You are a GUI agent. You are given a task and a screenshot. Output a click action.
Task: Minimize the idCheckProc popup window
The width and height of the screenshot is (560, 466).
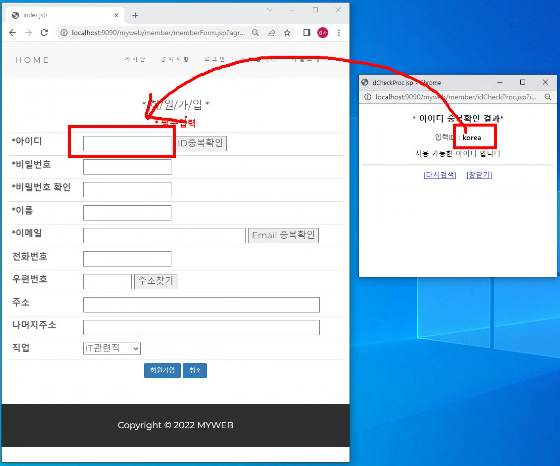[500, 82]
